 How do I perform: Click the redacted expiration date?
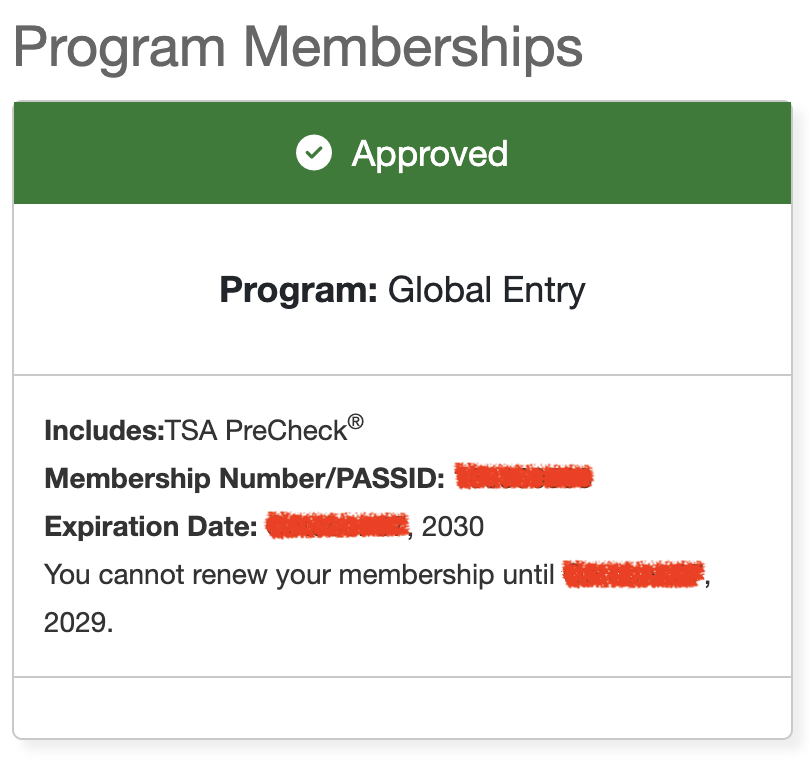click(337, 525)
